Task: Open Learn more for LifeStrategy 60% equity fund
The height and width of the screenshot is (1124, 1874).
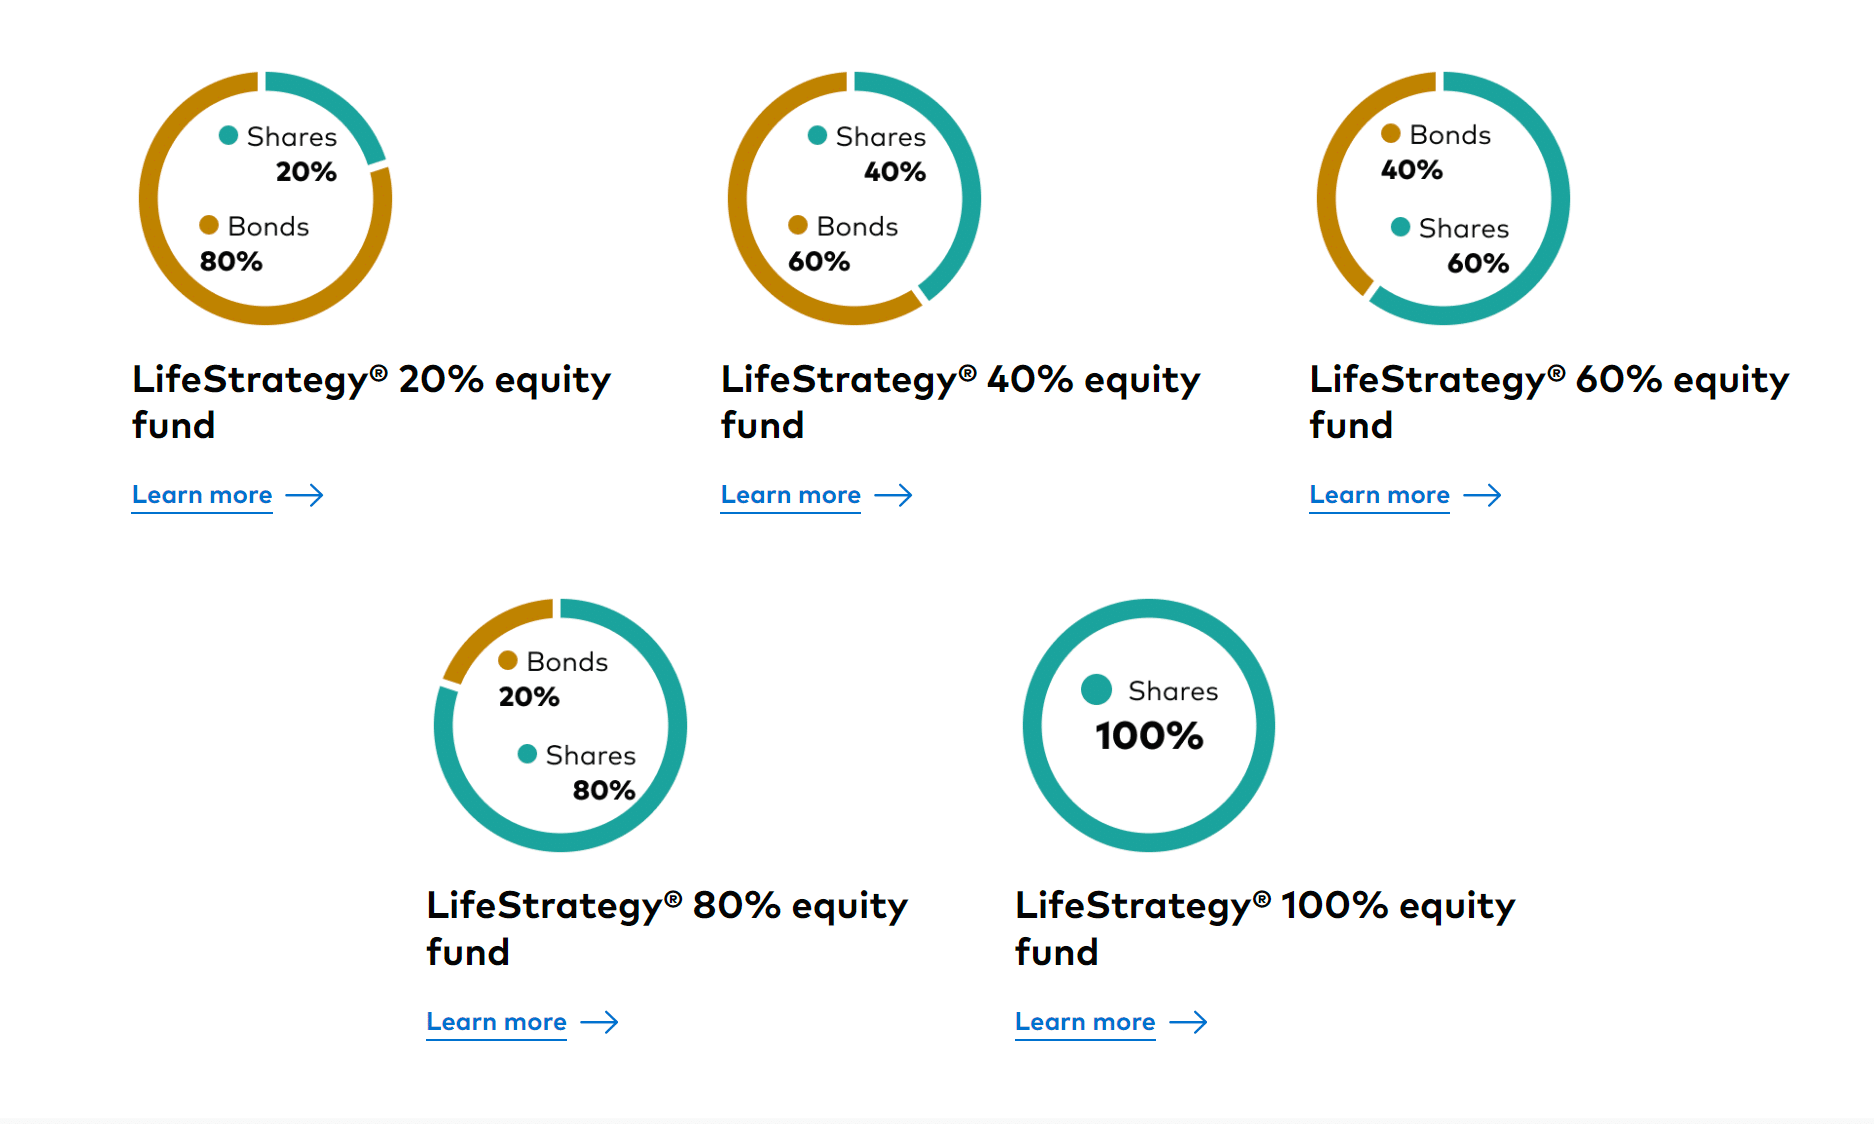Action: [1380, 495]
